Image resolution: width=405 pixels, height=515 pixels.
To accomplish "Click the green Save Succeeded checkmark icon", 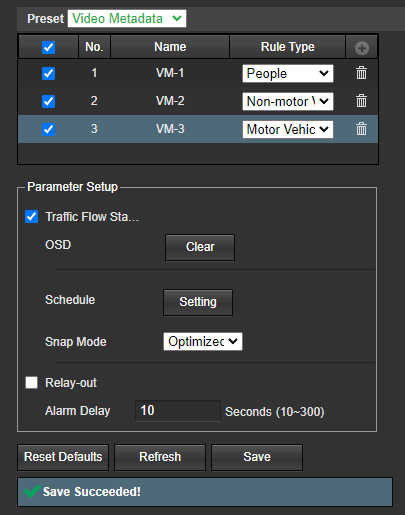I will click(32, 491).
